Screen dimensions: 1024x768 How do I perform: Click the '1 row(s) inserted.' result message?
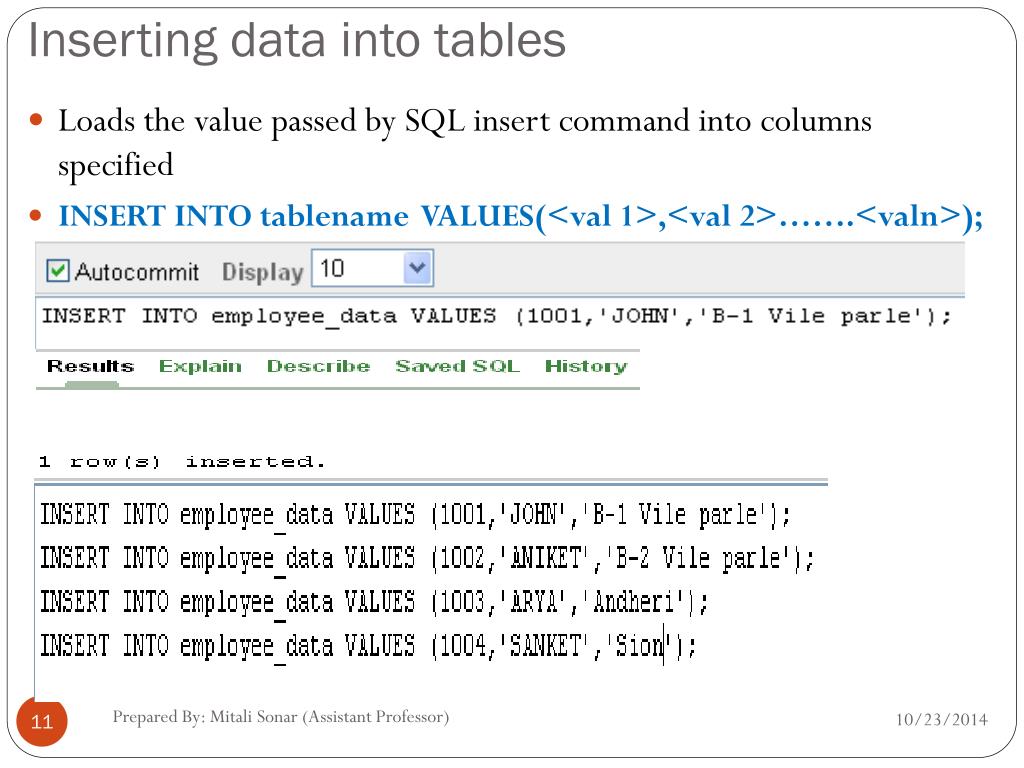[182, 462]
